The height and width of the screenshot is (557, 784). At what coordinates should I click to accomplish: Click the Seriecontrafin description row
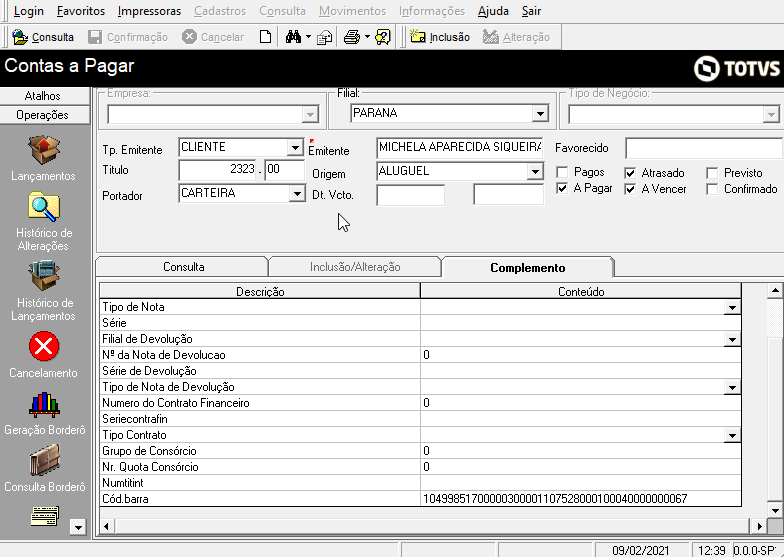click(260, 419)
